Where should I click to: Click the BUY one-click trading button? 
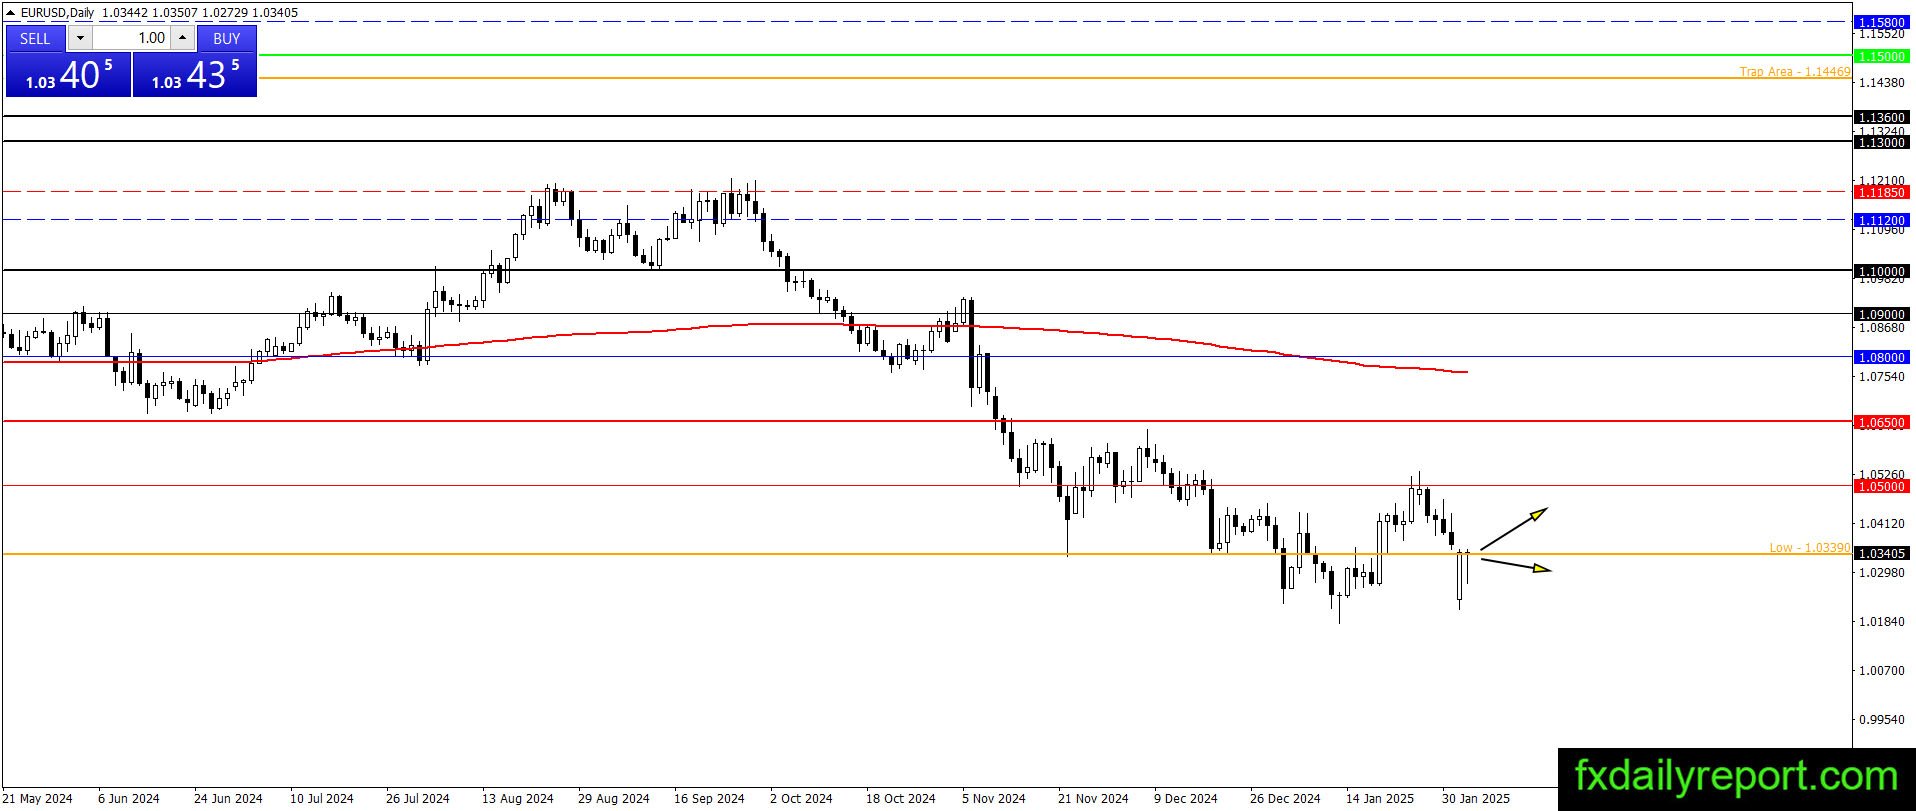(227, 38)
